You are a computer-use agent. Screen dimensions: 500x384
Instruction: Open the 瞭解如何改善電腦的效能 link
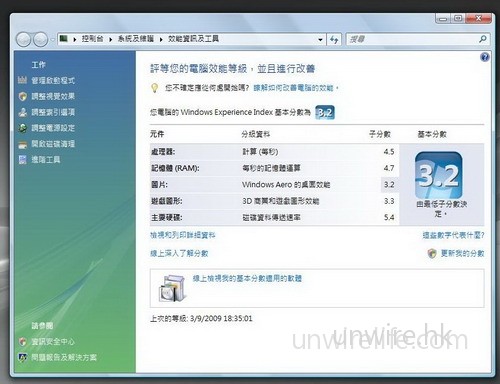[293, 88]
